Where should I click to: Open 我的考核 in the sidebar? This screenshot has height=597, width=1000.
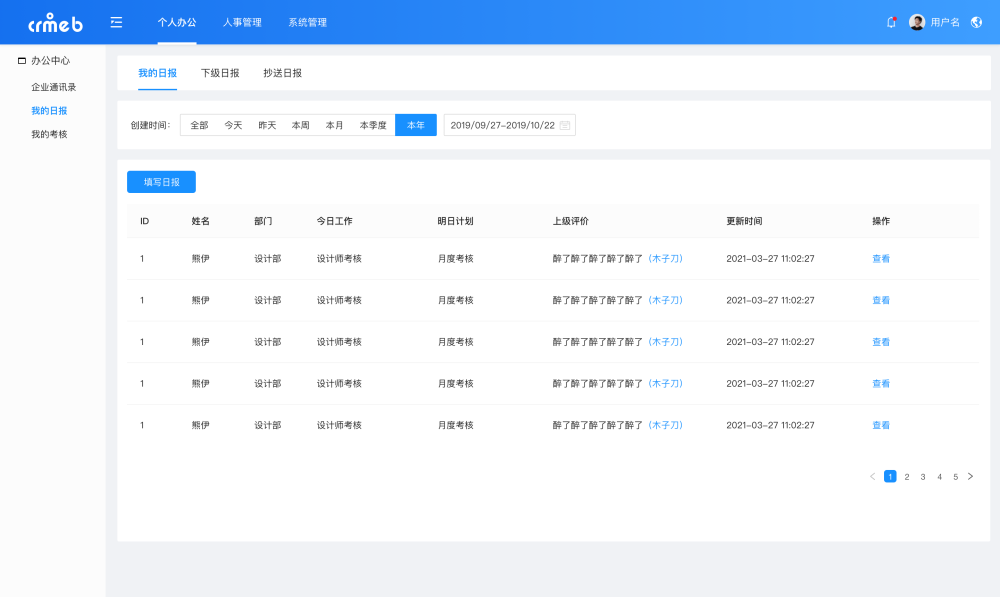(49, 135)
